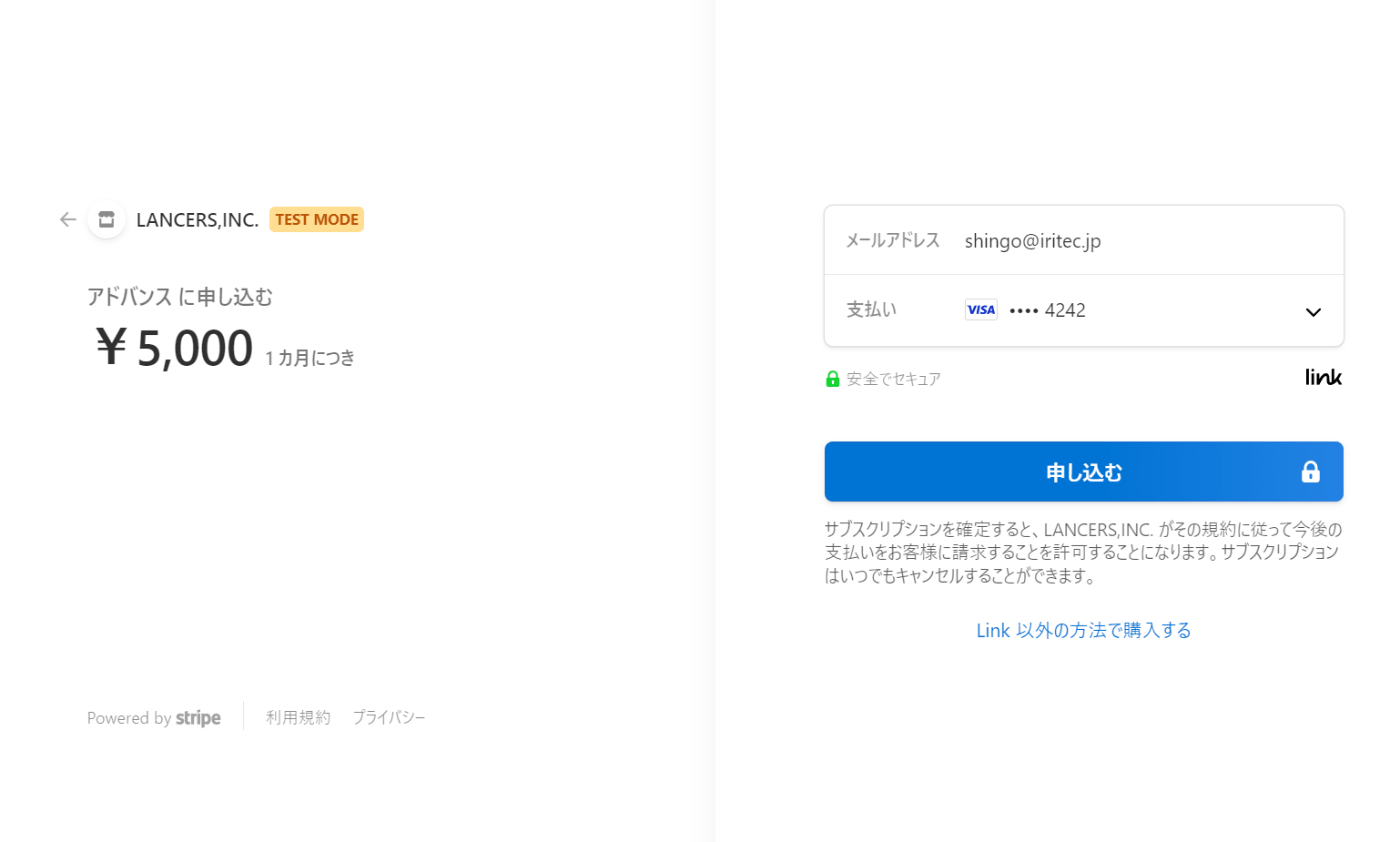
Task: Click the LANCERS,INC. merchant name
Action: pyautogui.click(x=197, y=220)
